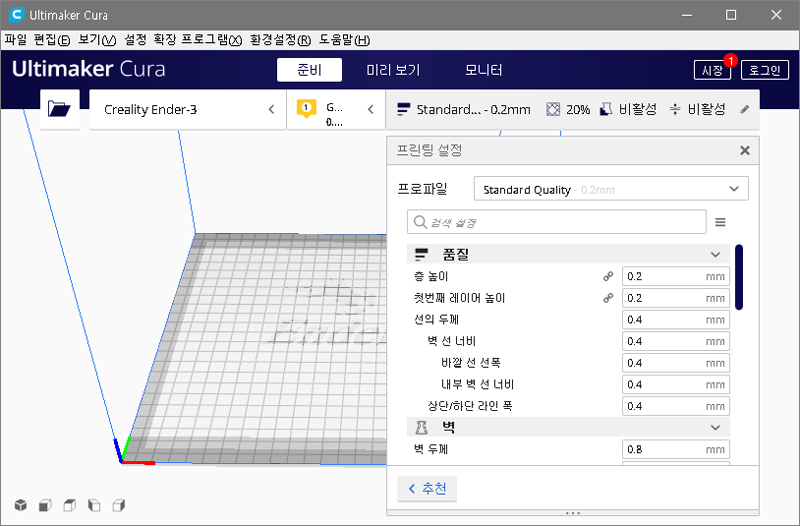Click the 벽 두께 value field

pos(676,449)
